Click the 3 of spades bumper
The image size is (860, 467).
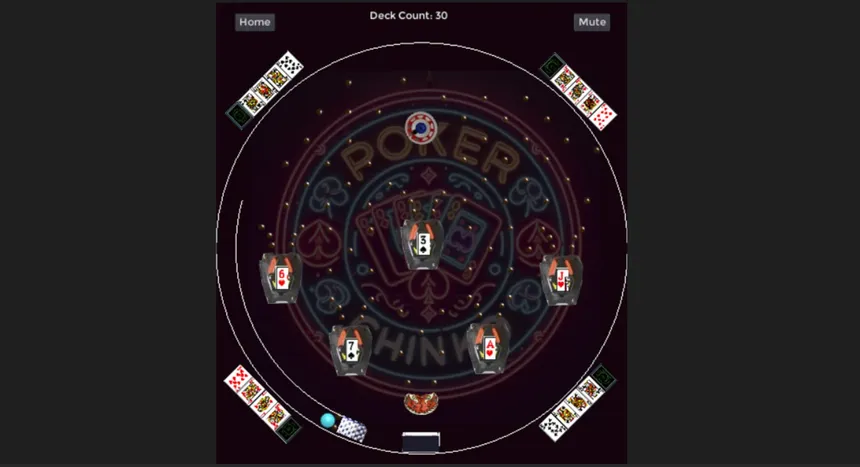[422, 244]
